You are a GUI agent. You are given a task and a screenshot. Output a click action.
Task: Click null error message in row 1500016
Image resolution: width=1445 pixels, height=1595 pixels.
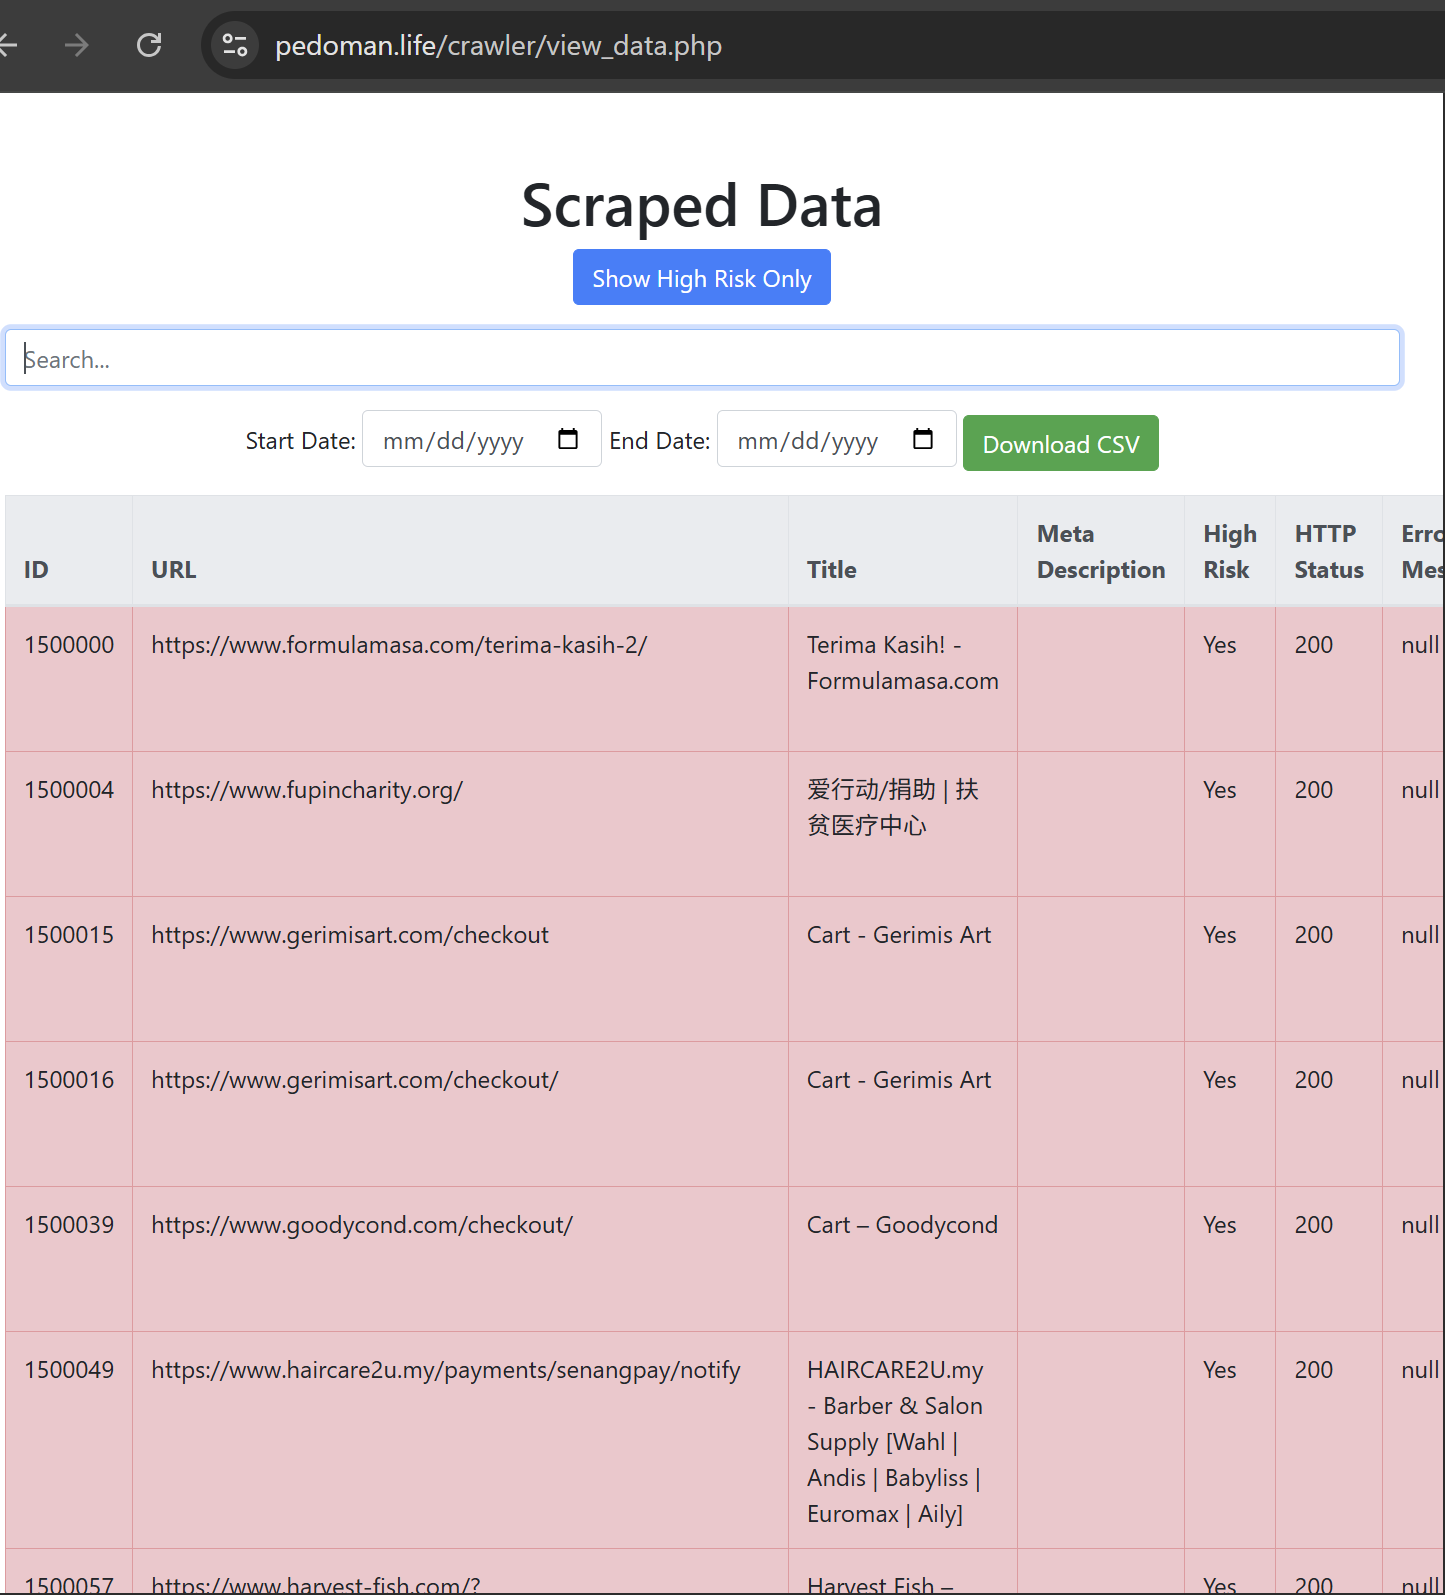pos(1420,1080)
